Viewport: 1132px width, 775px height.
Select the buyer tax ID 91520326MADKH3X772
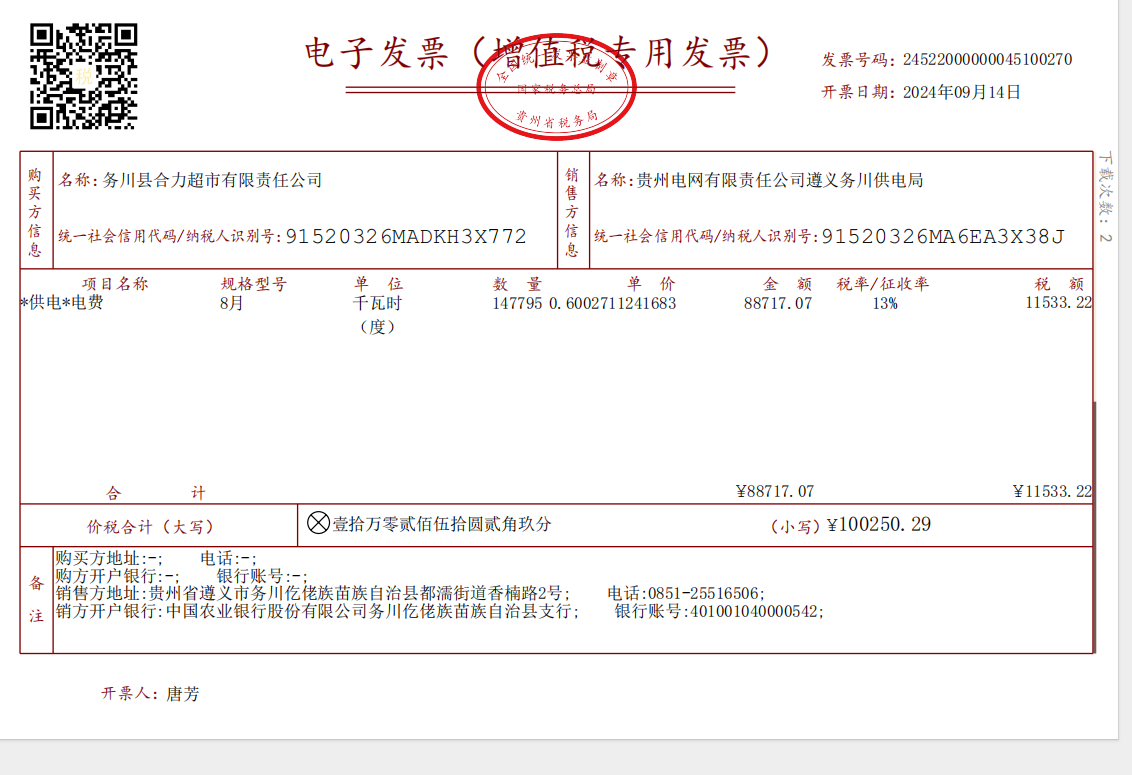tap(406, 237)
